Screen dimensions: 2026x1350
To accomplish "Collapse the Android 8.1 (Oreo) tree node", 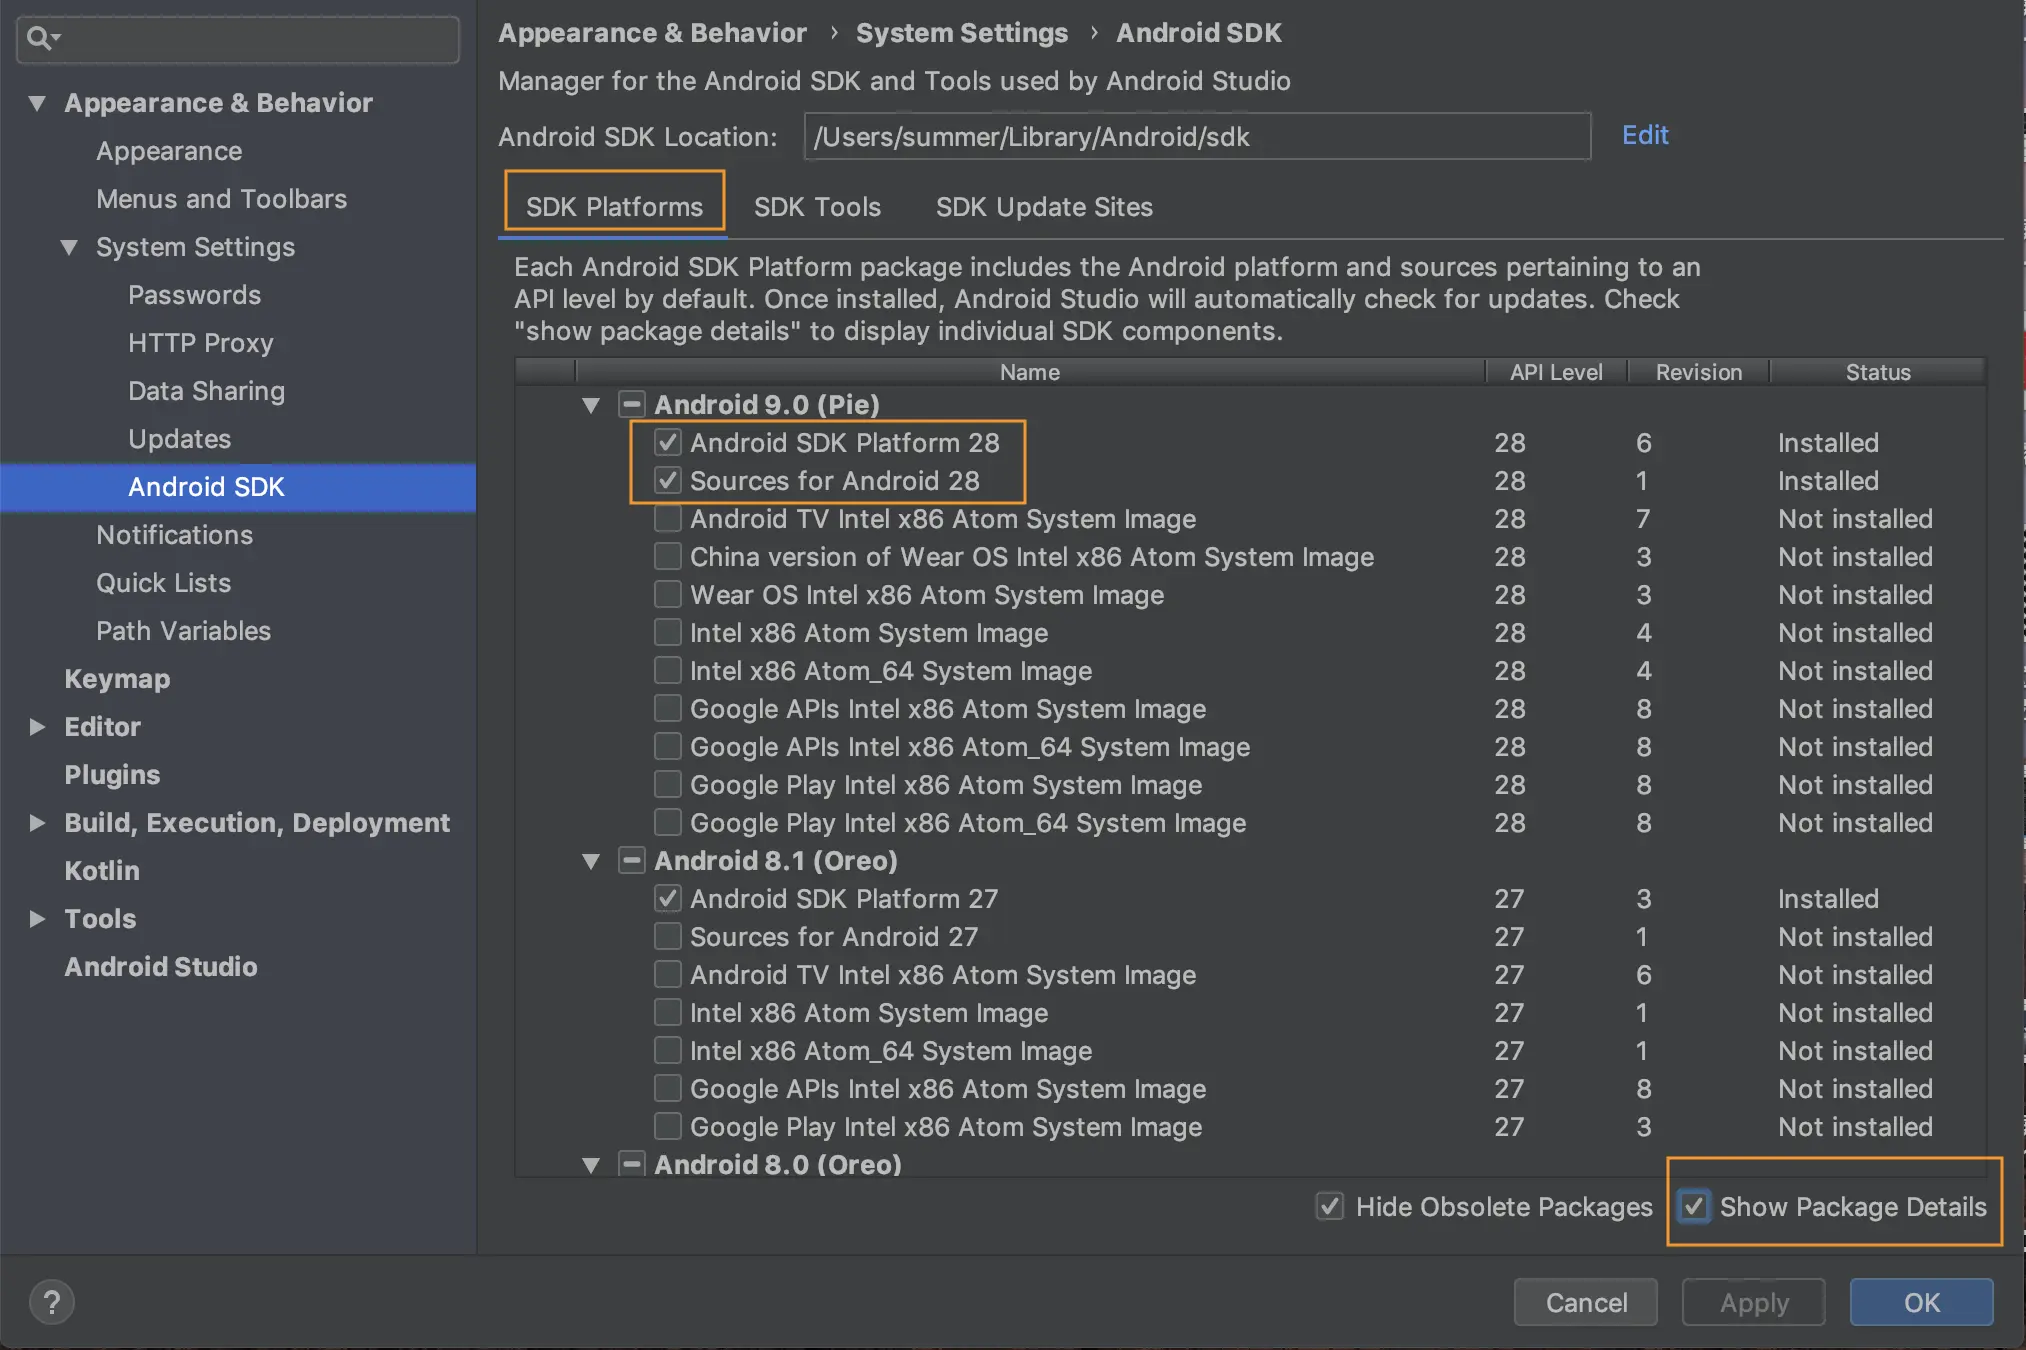I will tap(591, 861).
